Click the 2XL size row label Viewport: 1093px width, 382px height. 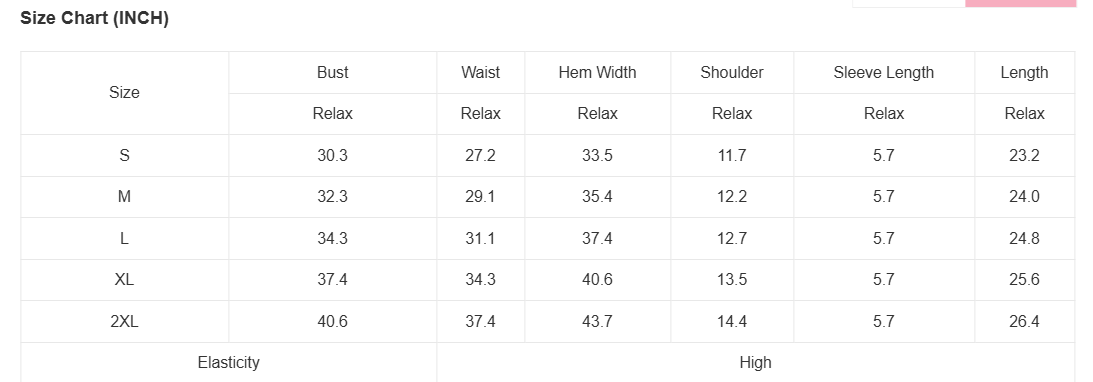[x=124, y=321]
